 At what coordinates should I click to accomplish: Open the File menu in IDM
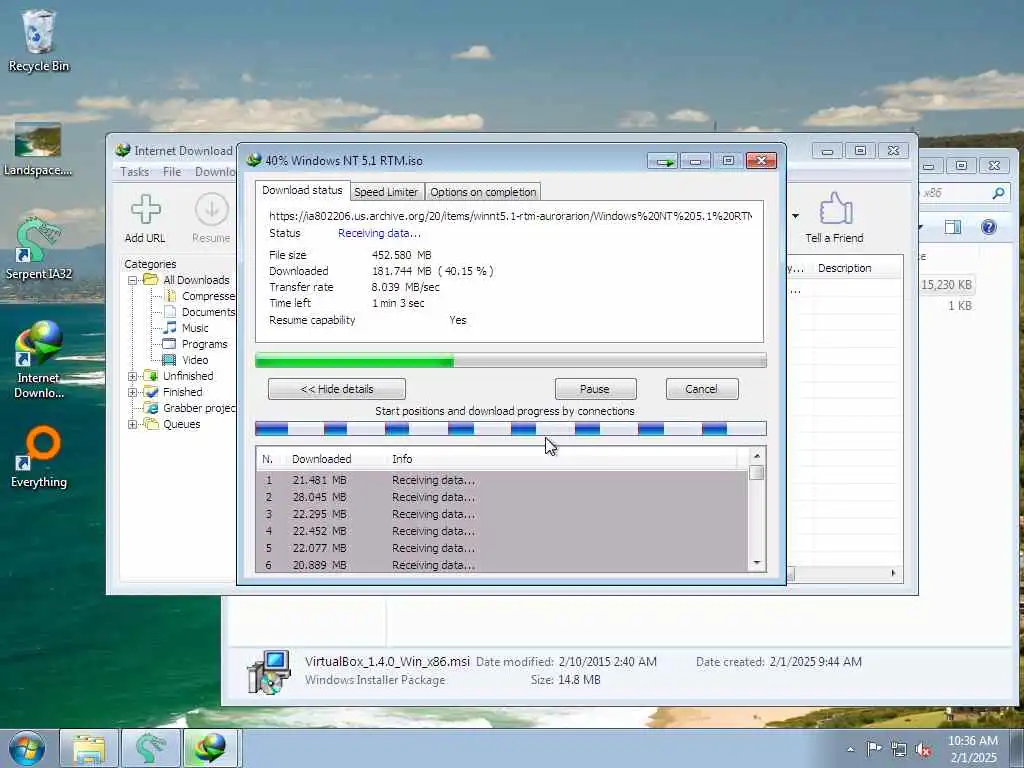pyautogui.click(x=172, y=172)
